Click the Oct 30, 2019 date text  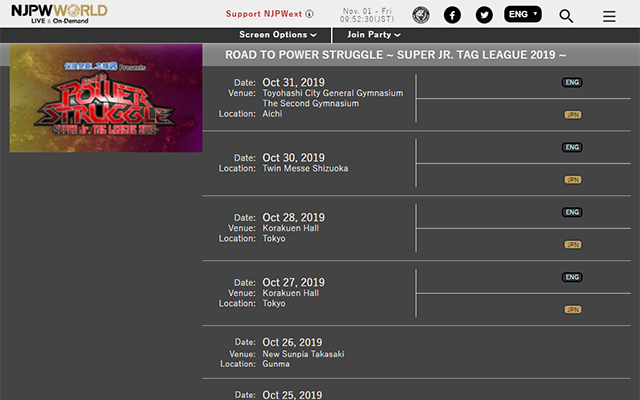coord(293,158)
